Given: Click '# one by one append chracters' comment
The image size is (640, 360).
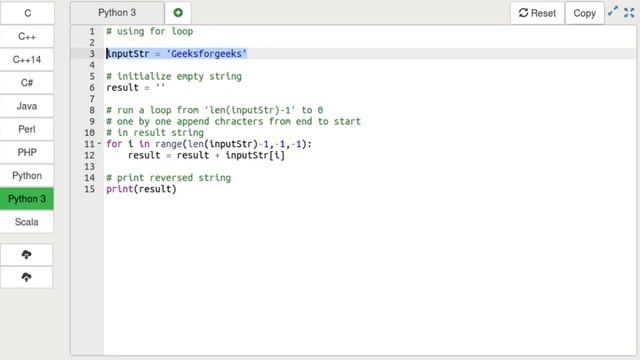Looking at the screenshot, I should point(233,121).
